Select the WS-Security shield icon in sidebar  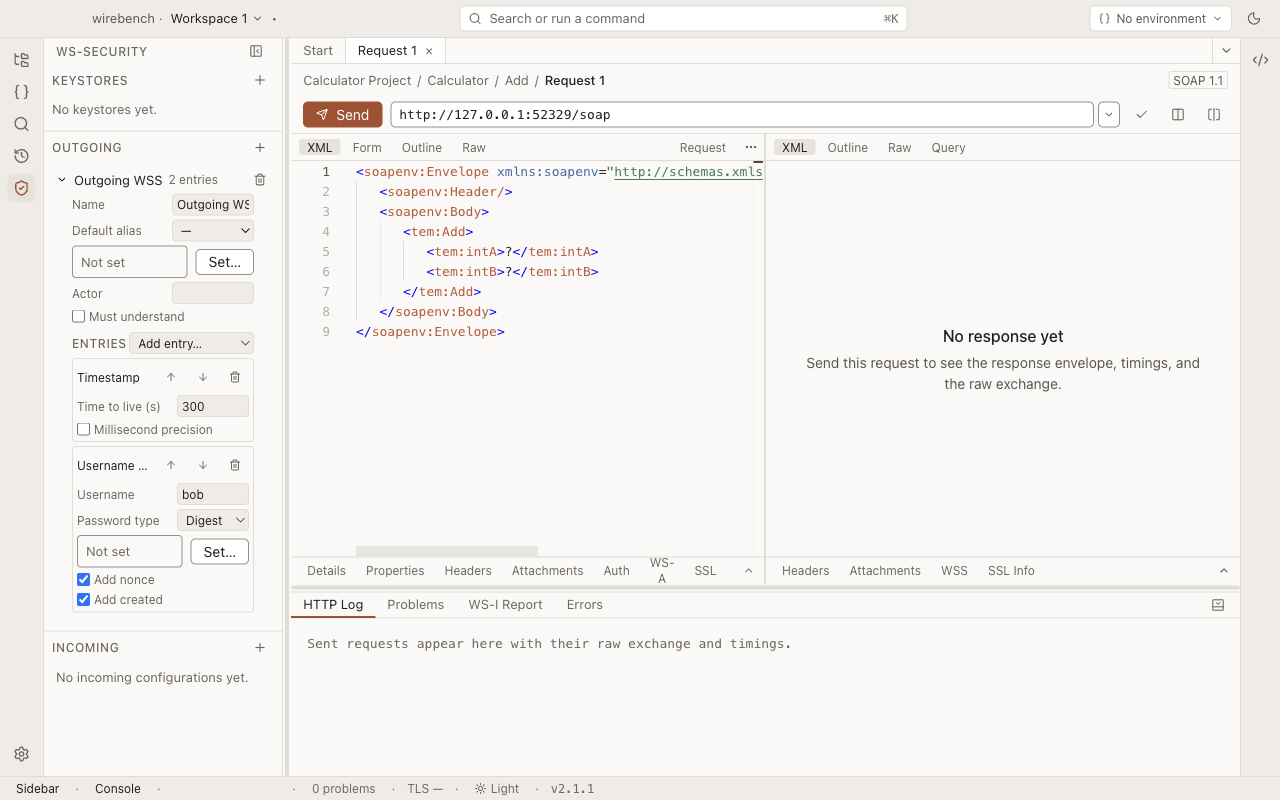click(x=21, y=188)
